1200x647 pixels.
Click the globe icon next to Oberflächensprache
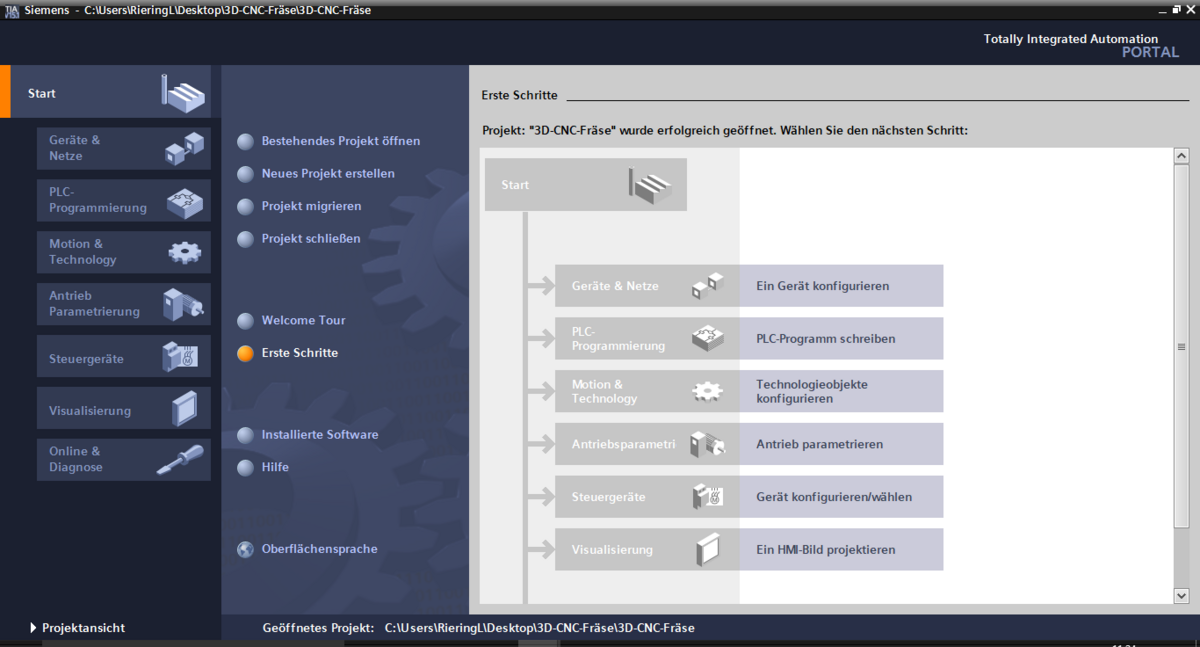pos(245,549)
